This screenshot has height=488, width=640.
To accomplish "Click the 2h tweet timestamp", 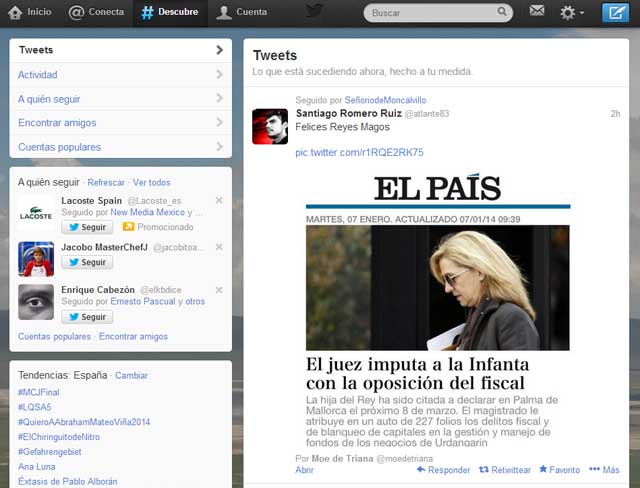I will pos(615,114).
